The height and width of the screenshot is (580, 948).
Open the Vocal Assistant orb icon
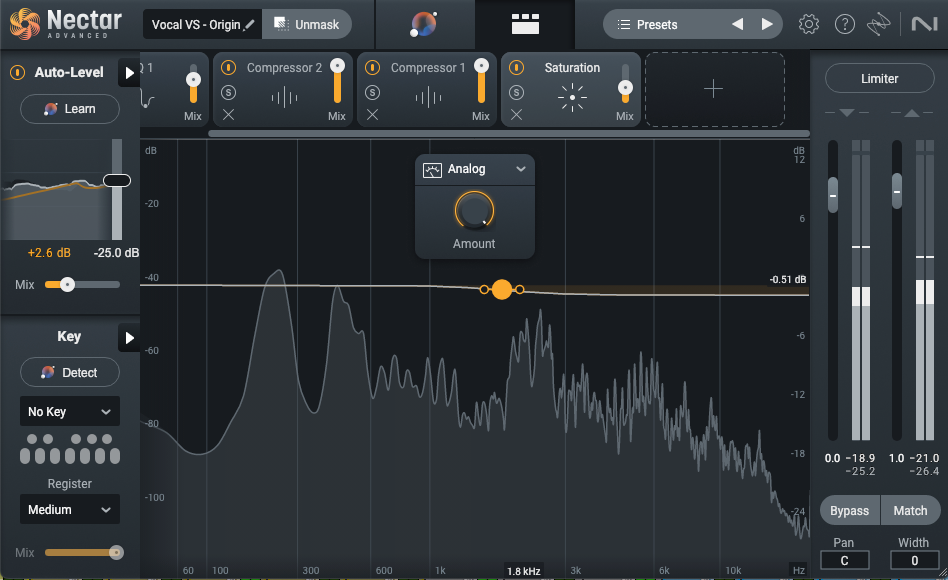pyautogui.click(x=424, y=24)
